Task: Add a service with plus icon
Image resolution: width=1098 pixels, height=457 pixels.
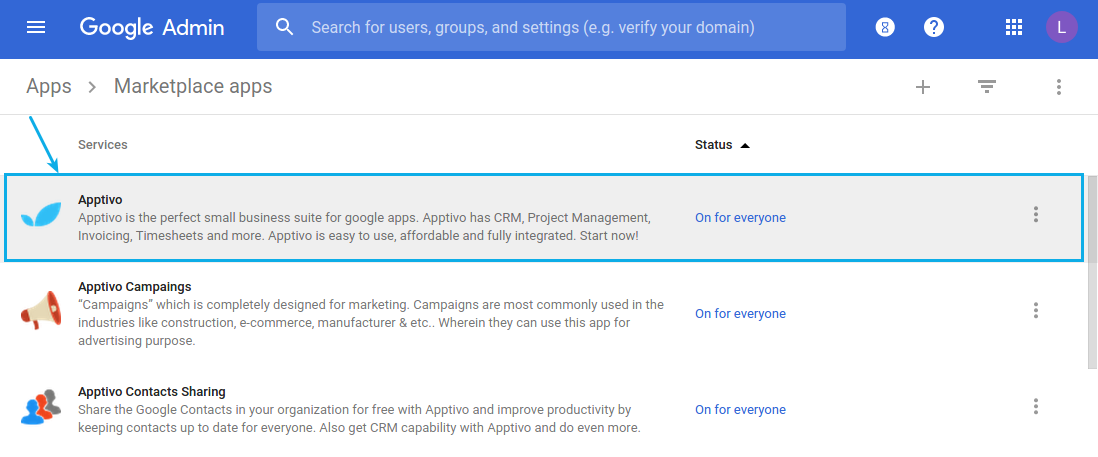Action: pyautogui.click(x=923, y=87)
